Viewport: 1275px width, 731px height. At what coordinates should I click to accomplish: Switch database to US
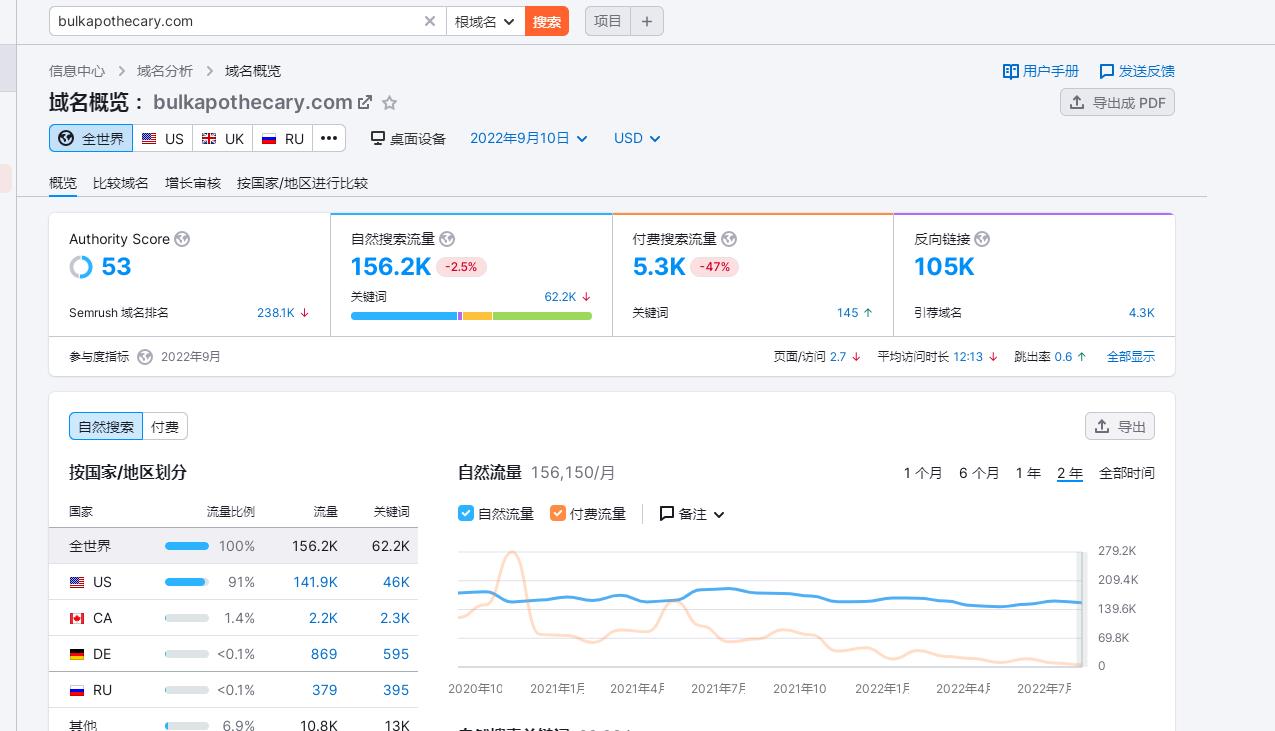coord(163,138)
